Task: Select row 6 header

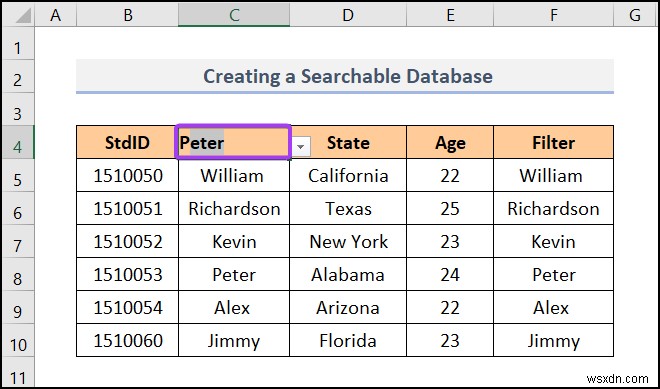Action: [x=18, y=208]
